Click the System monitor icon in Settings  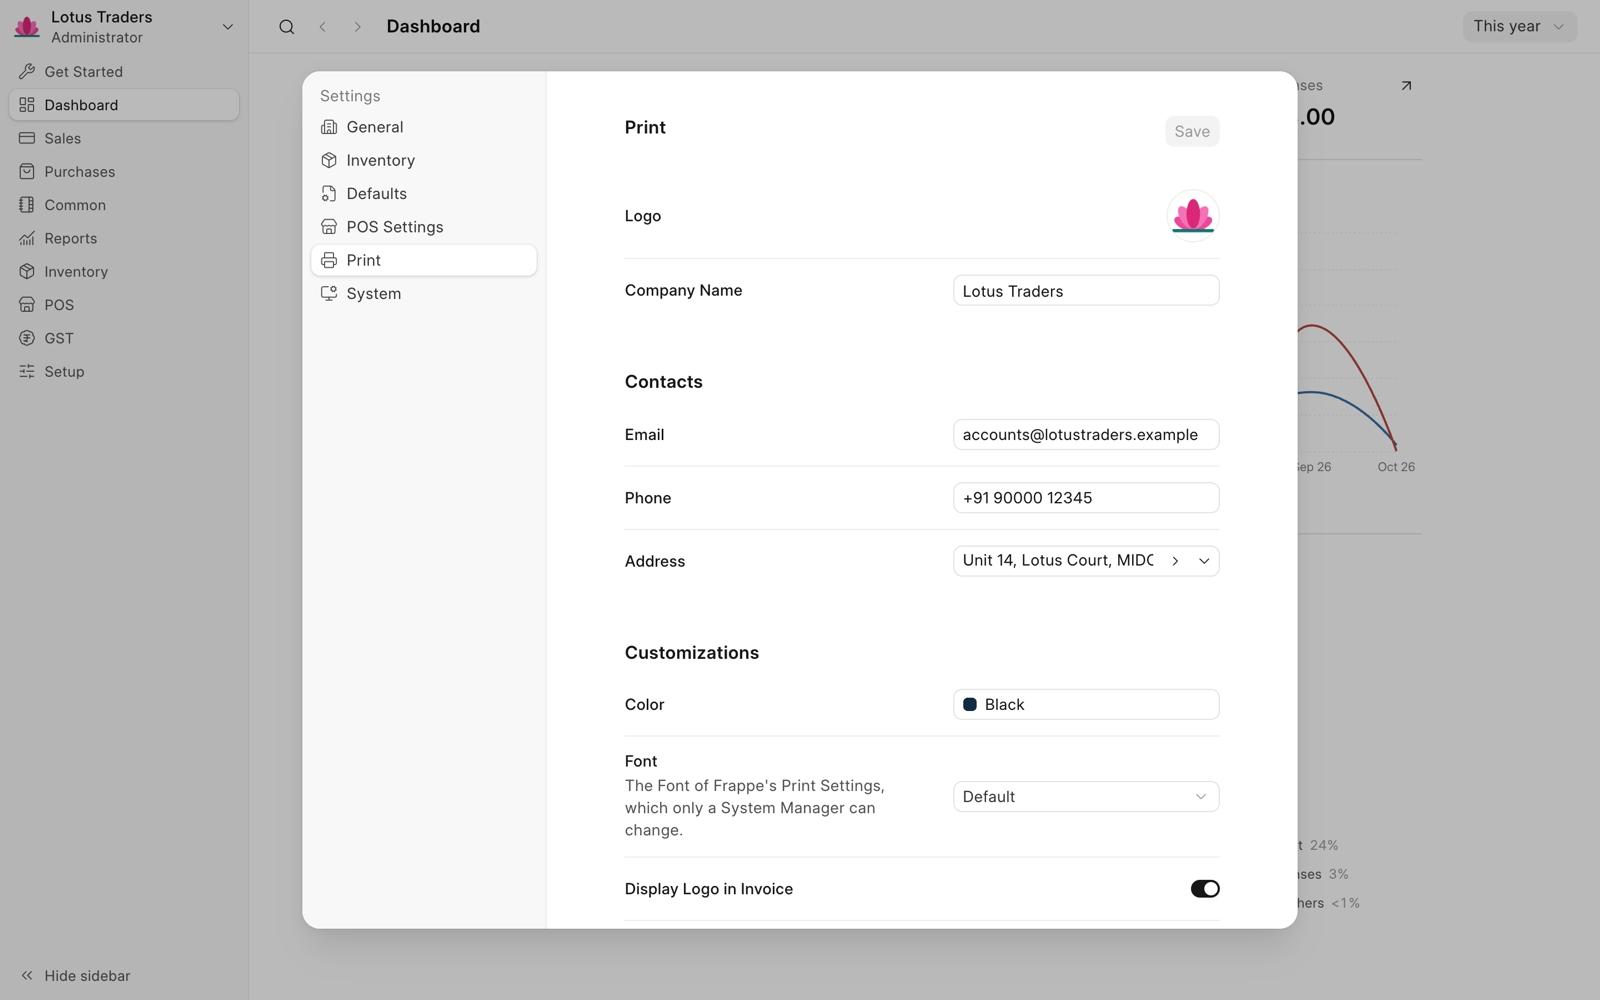tap(329, 294)
